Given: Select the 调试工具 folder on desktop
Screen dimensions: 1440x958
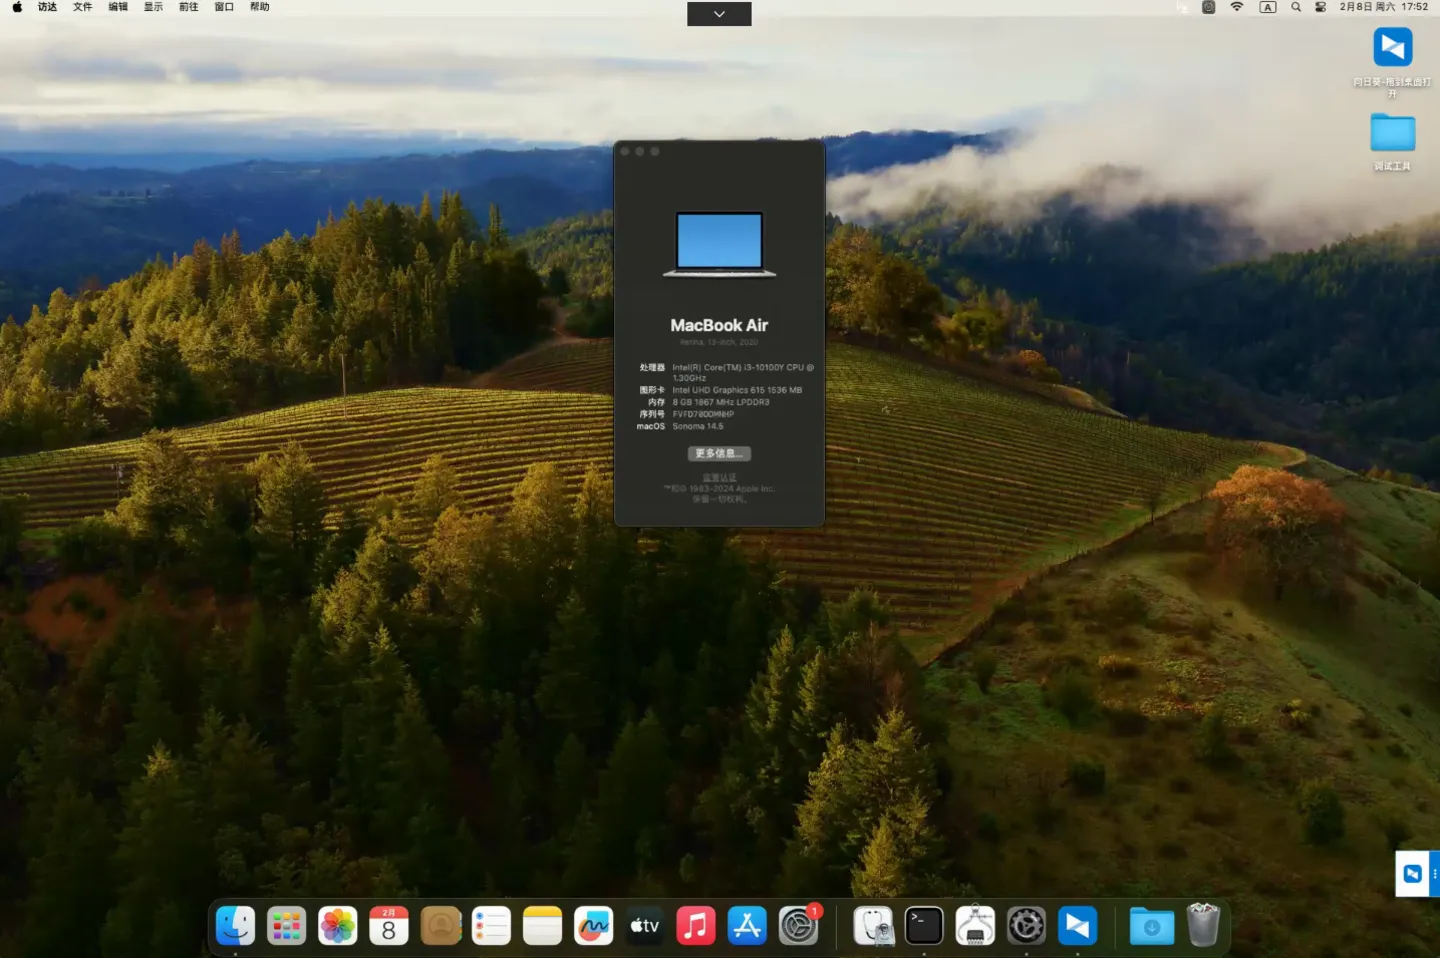Looking at the screenshot, I should click(1392, 134).
